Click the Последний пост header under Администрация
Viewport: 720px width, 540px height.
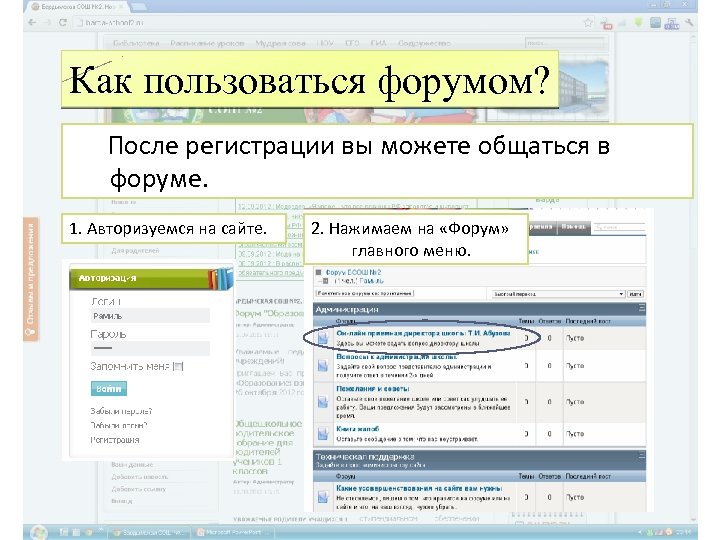[588, 321]
